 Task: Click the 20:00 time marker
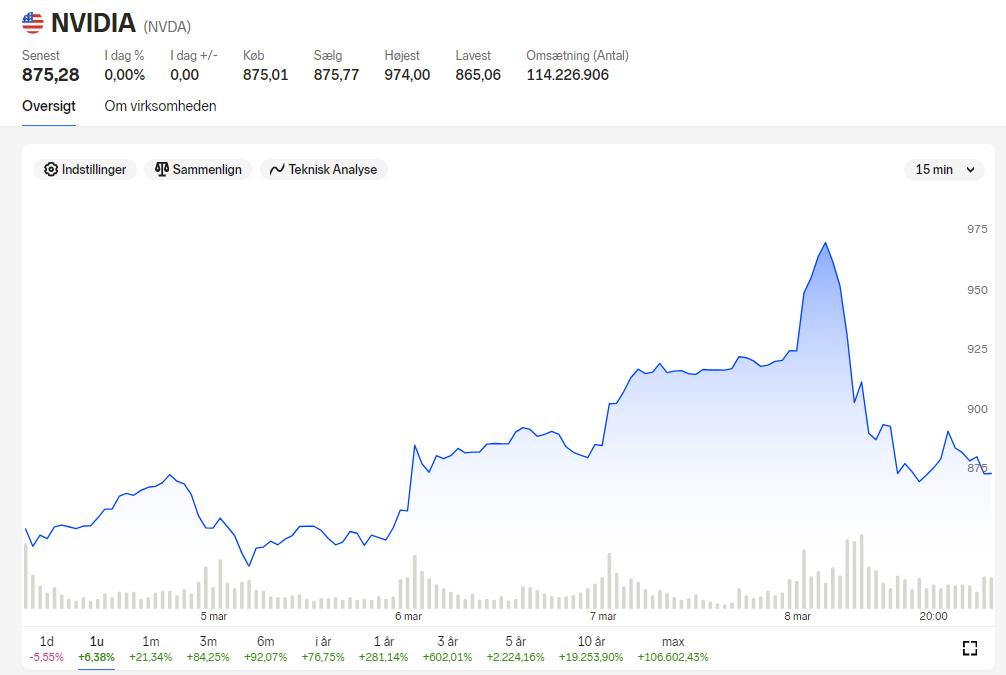tap(934, 616)
